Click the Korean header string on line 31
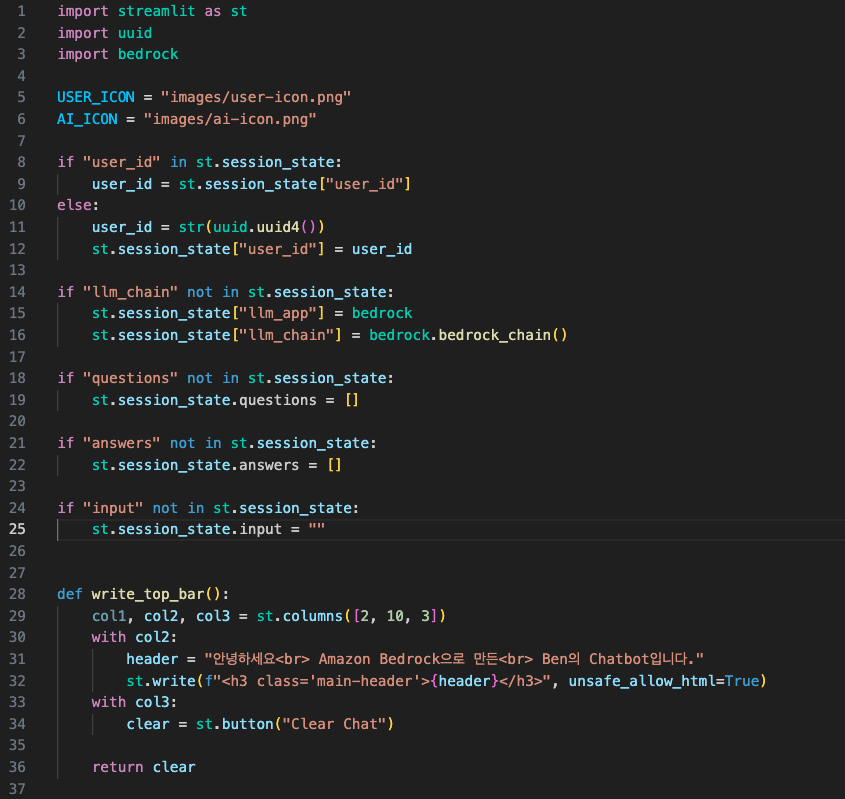 click(x=454, y=659)
